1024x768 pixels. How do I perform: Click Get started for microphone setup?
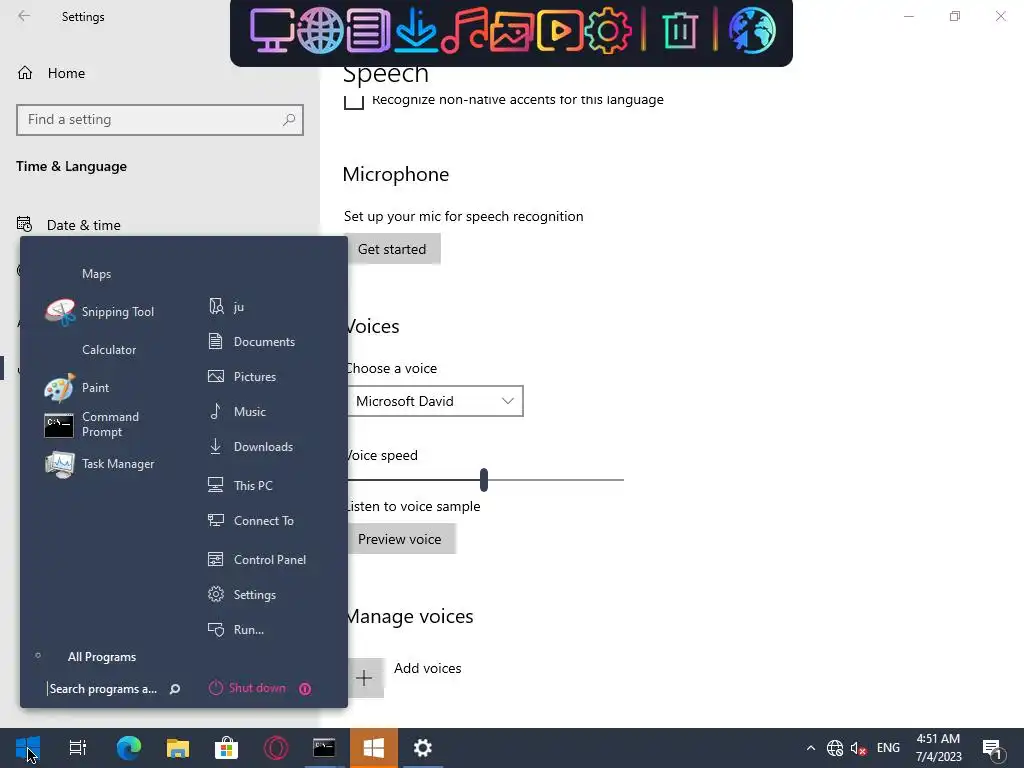pos(392,249)
